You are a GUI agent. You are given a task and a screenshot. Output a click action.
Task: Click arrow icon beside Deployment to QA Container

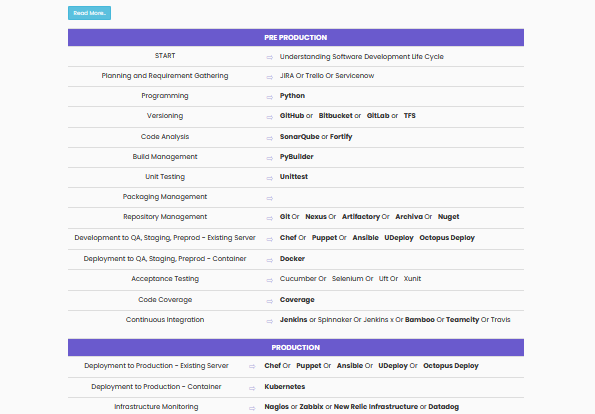[x=269, y=260]
